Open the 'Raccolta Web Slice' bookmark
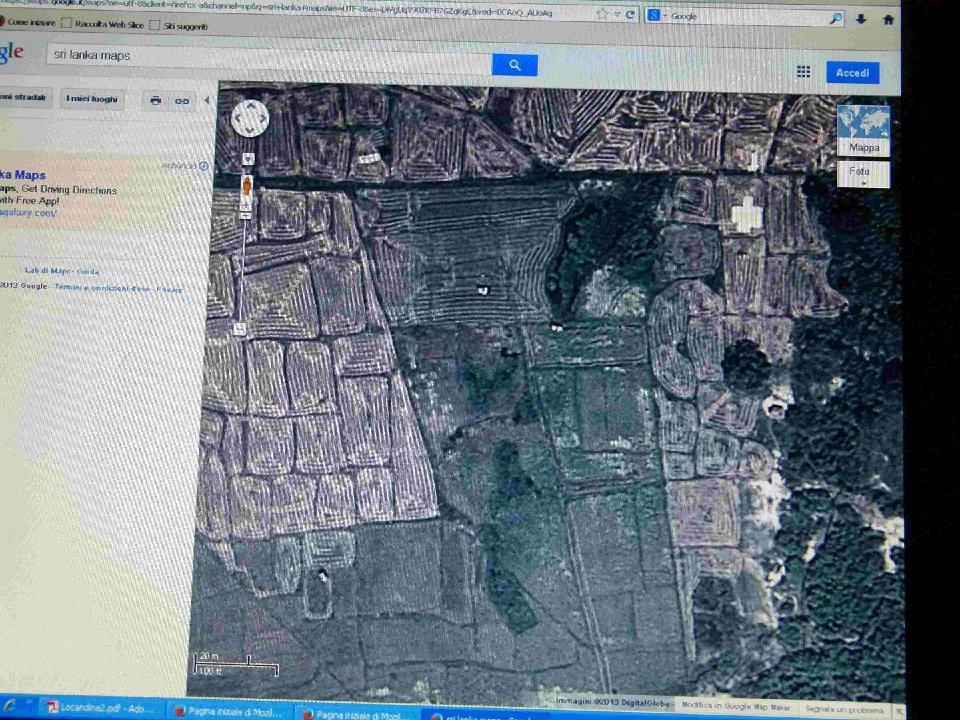 click(103, 24)
